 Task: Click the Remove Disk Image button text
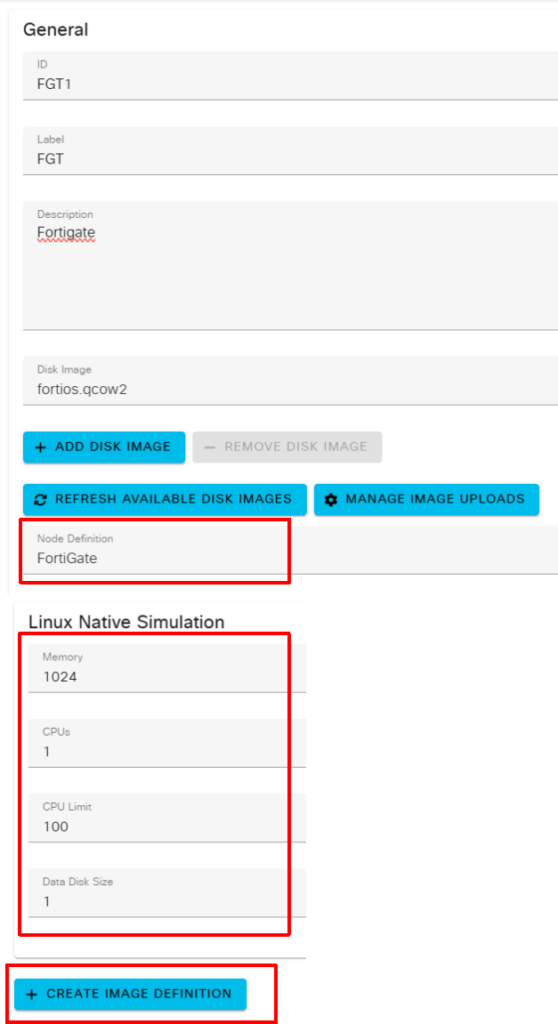(x=295, y=447)
